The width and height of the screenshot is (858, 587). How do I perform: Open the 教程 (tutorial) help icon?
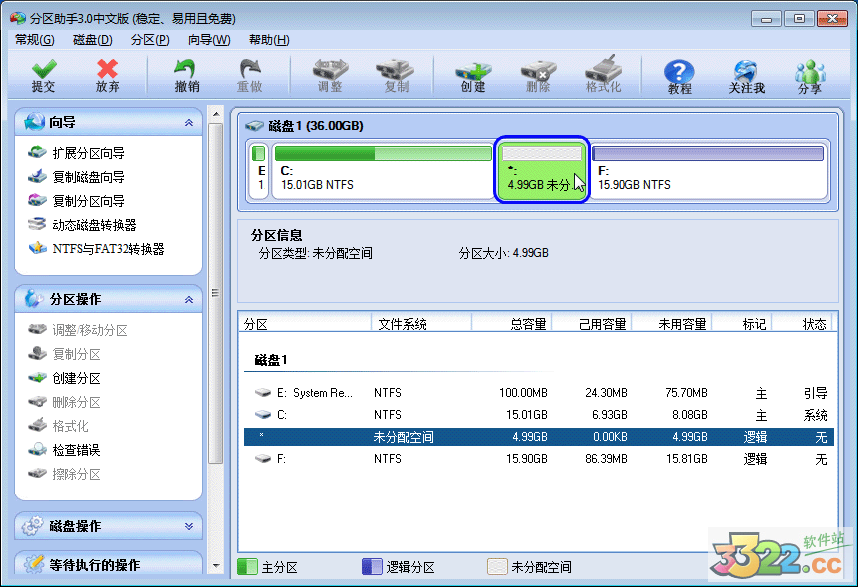(680, 75)
